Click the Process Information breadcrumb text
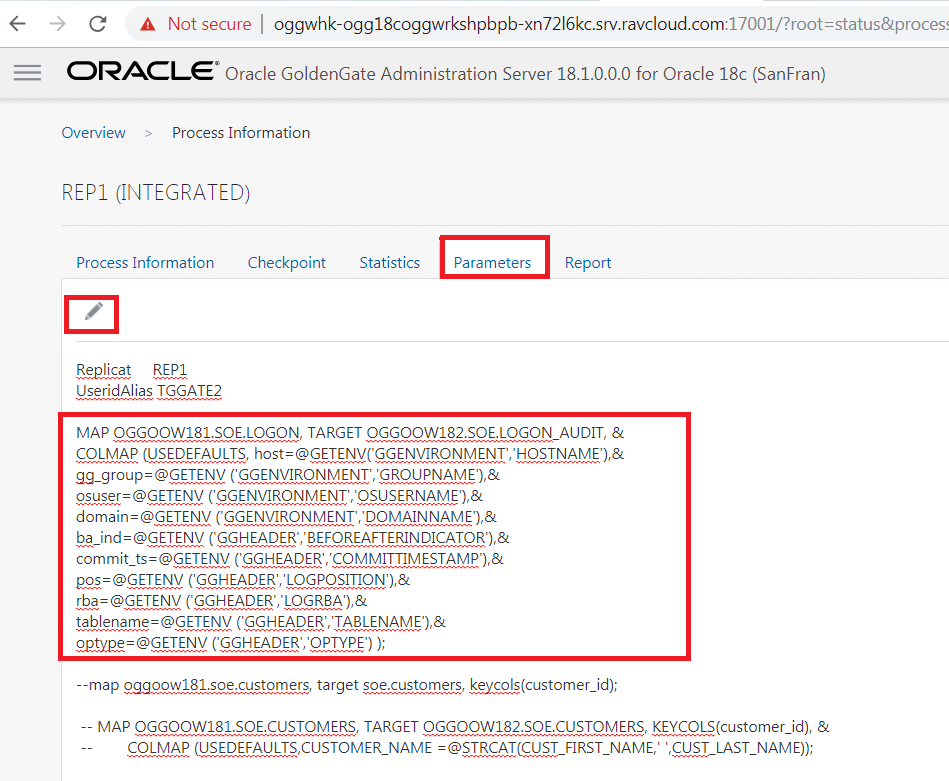949x781 pixels. pos(241,133)
